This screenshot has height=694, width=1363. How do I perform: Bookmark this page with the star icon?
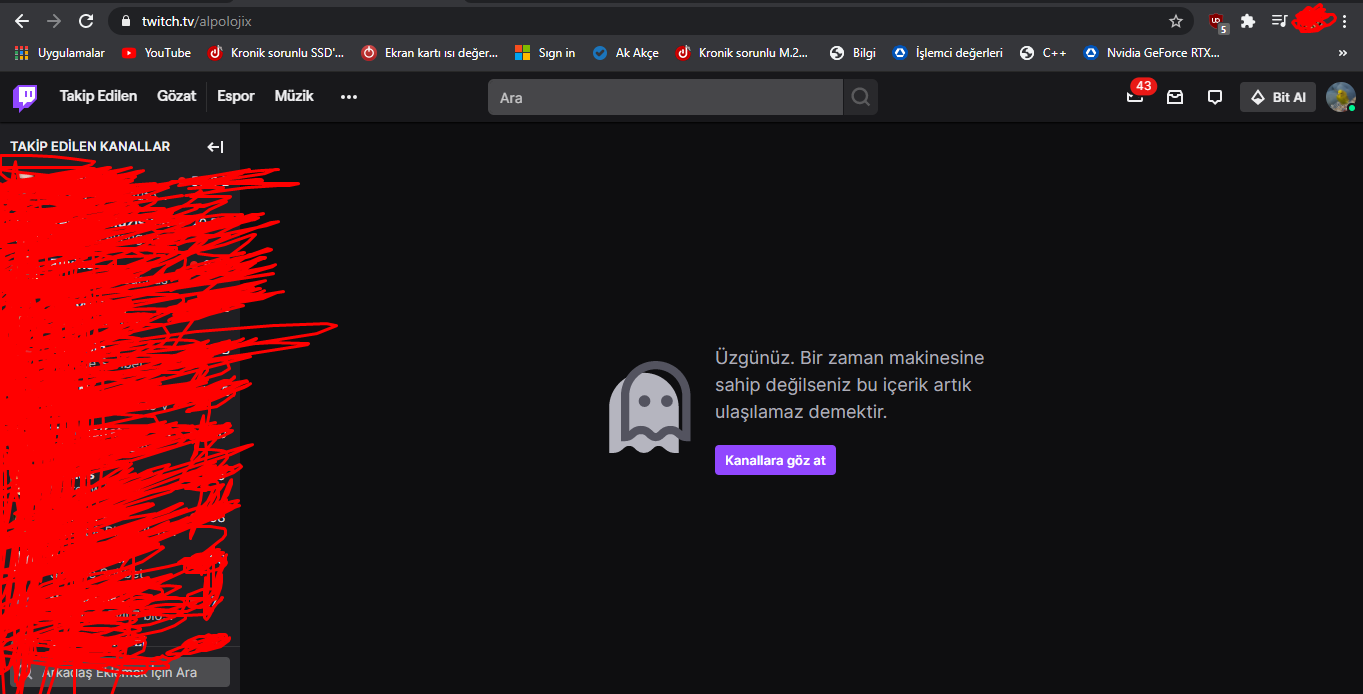tap(1176, 21)
